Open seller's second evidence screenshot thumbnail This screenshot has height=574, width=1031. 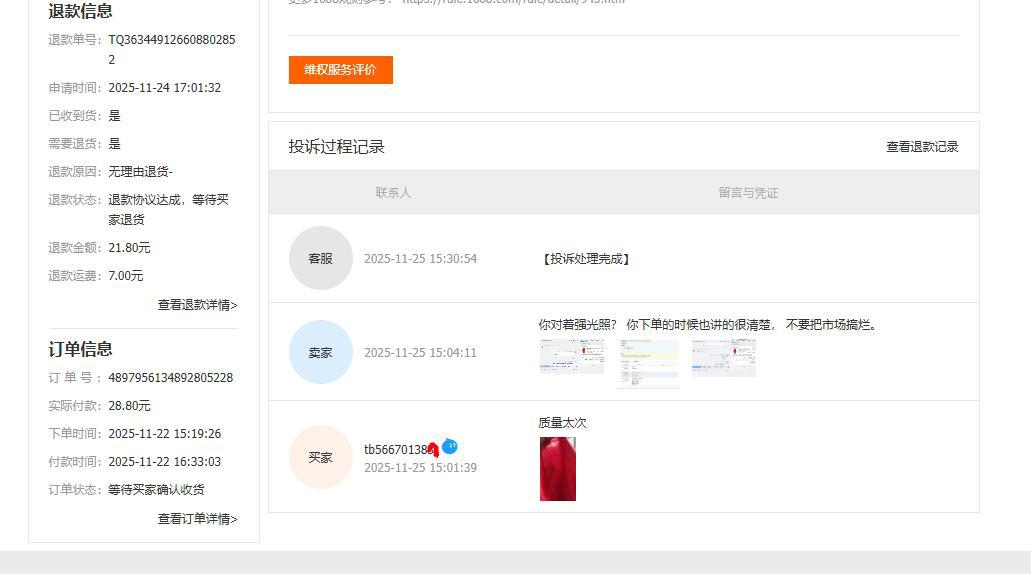(x=648, y=364)
